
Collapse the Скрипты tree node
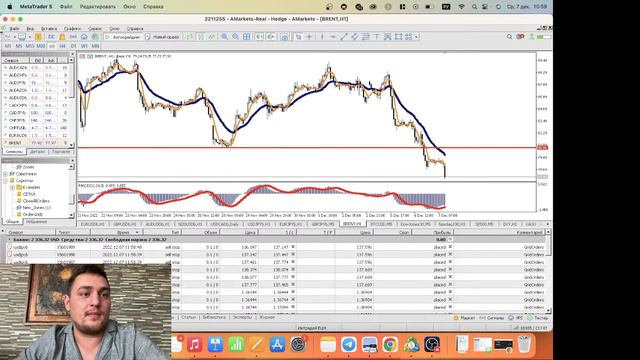6,180
